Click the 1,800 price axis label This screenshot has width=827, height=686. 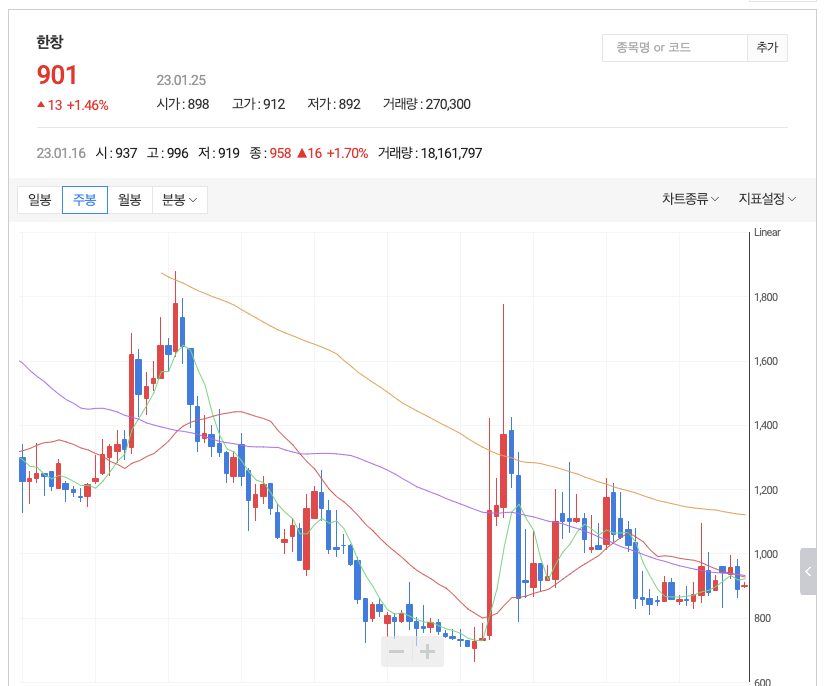click(x=766, y=297)
